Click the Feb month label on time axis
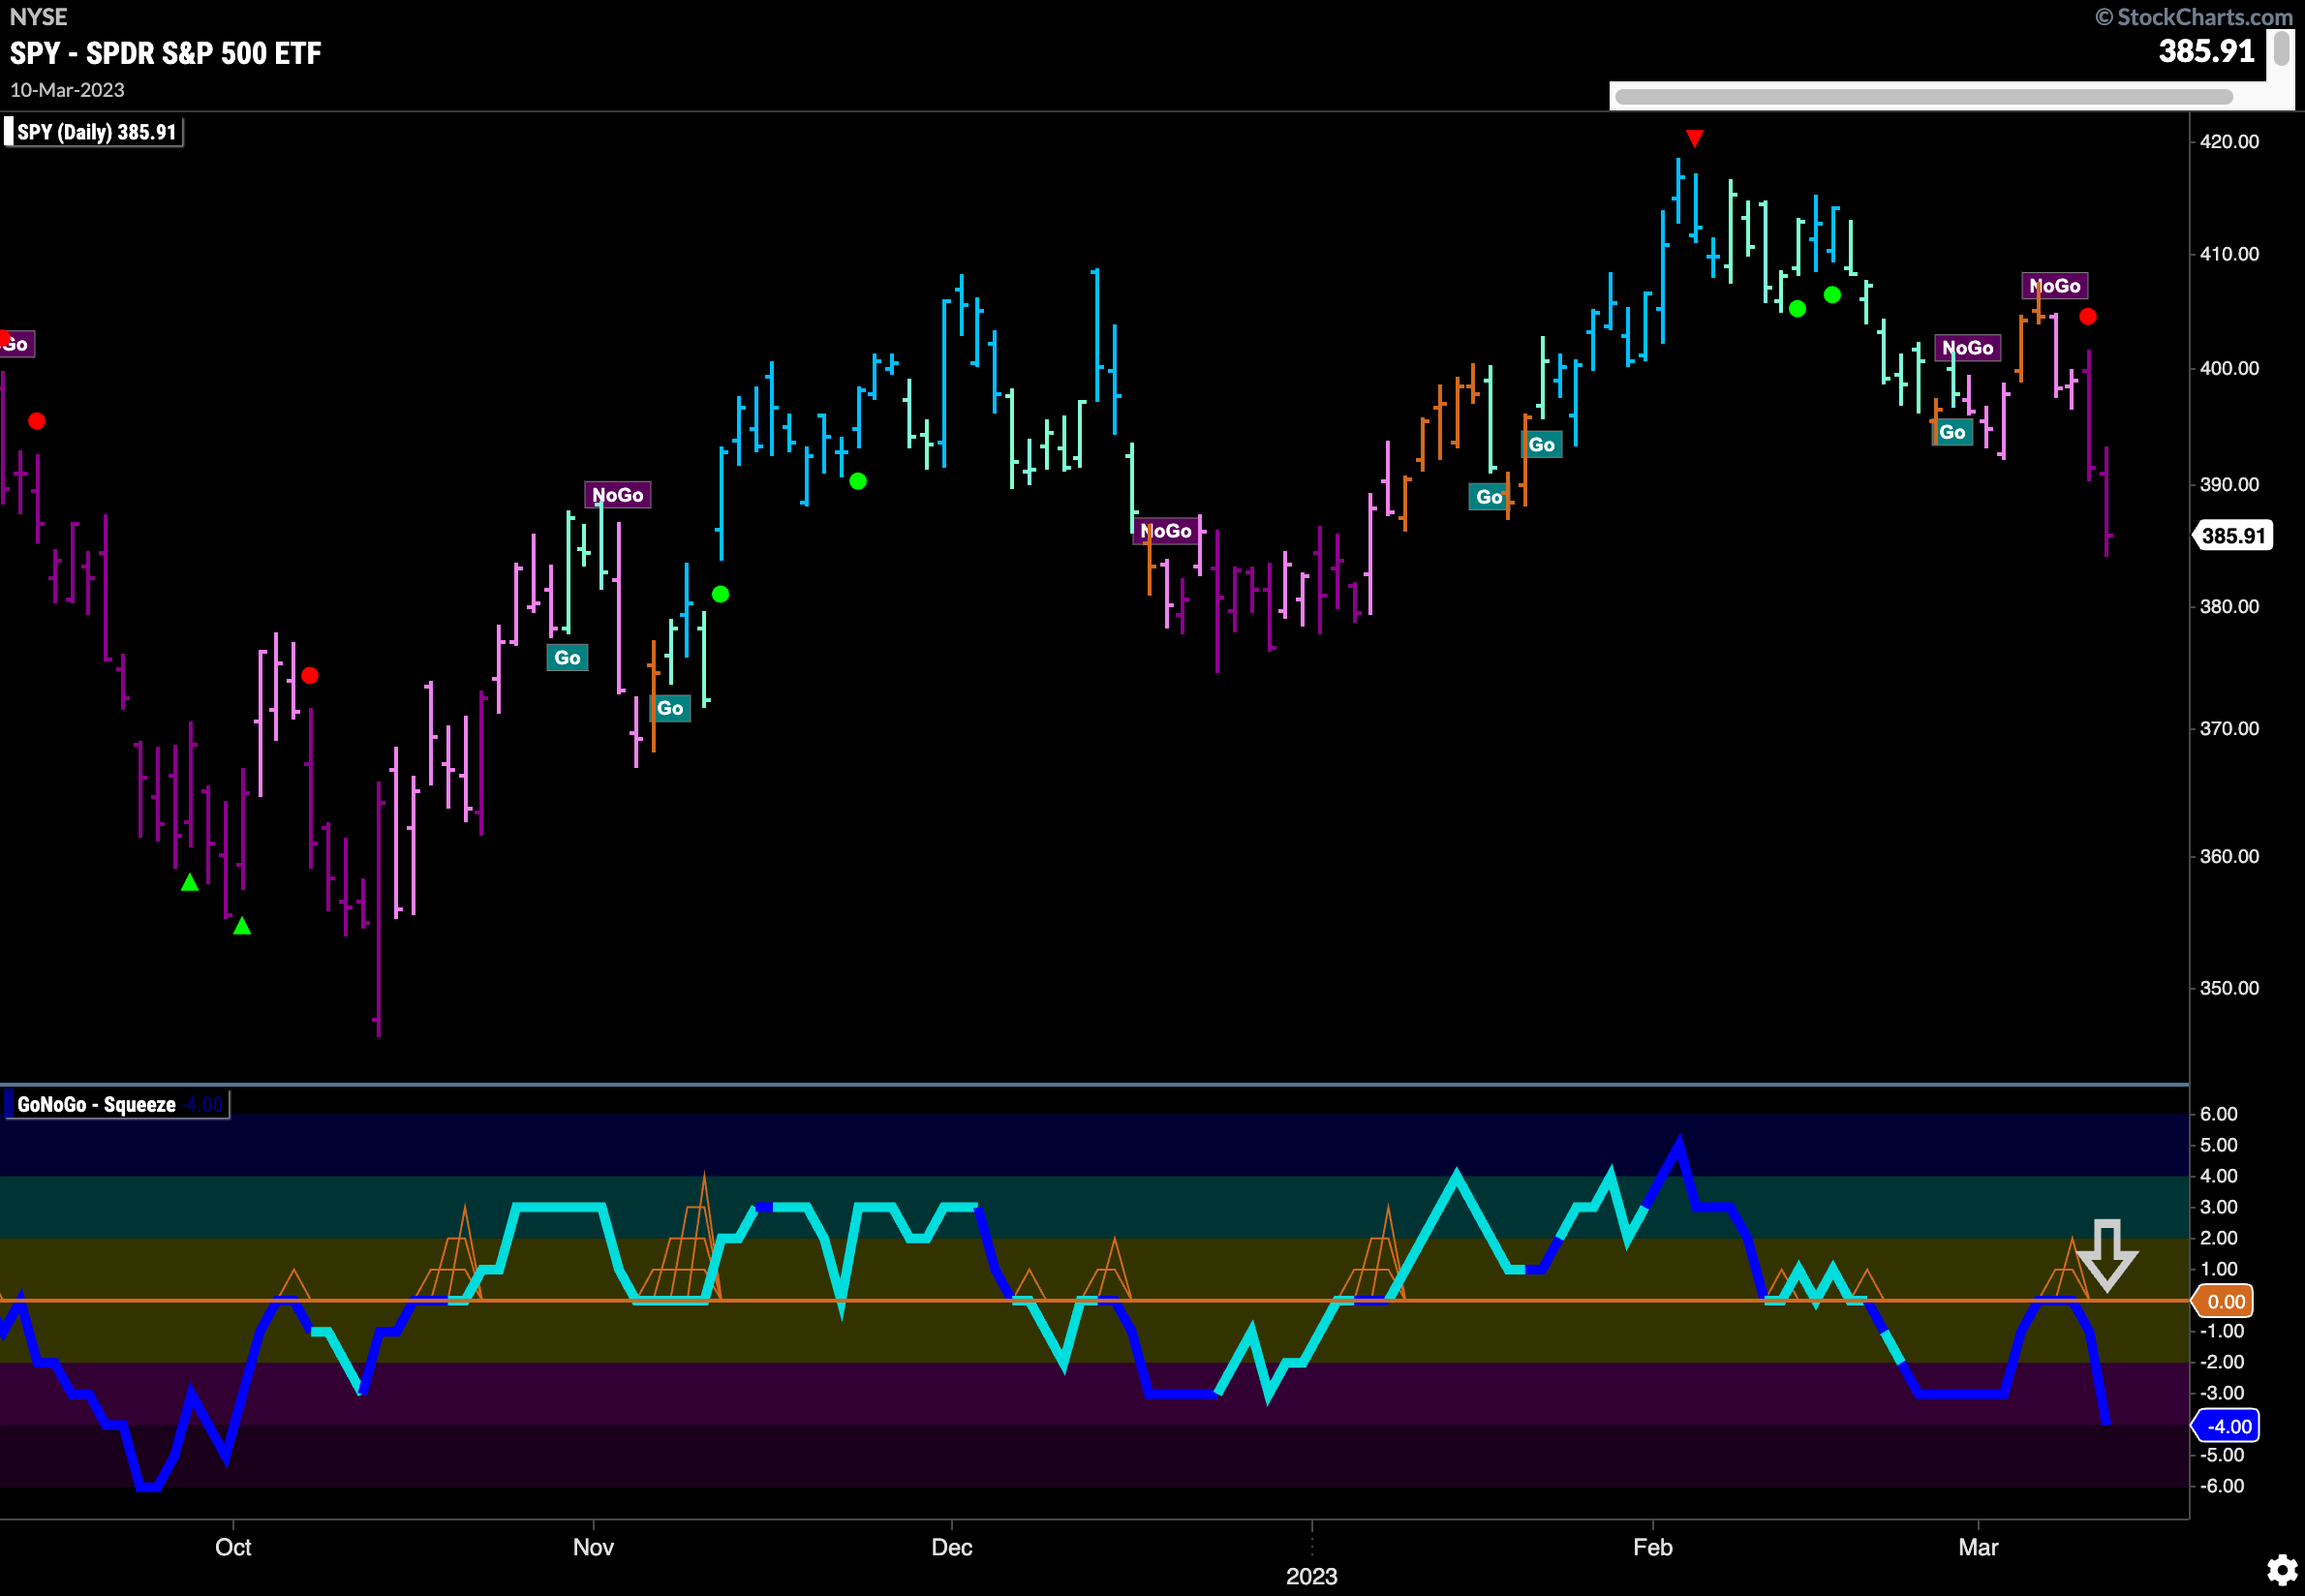 pyautogui.click(x=1652, y=1547)
